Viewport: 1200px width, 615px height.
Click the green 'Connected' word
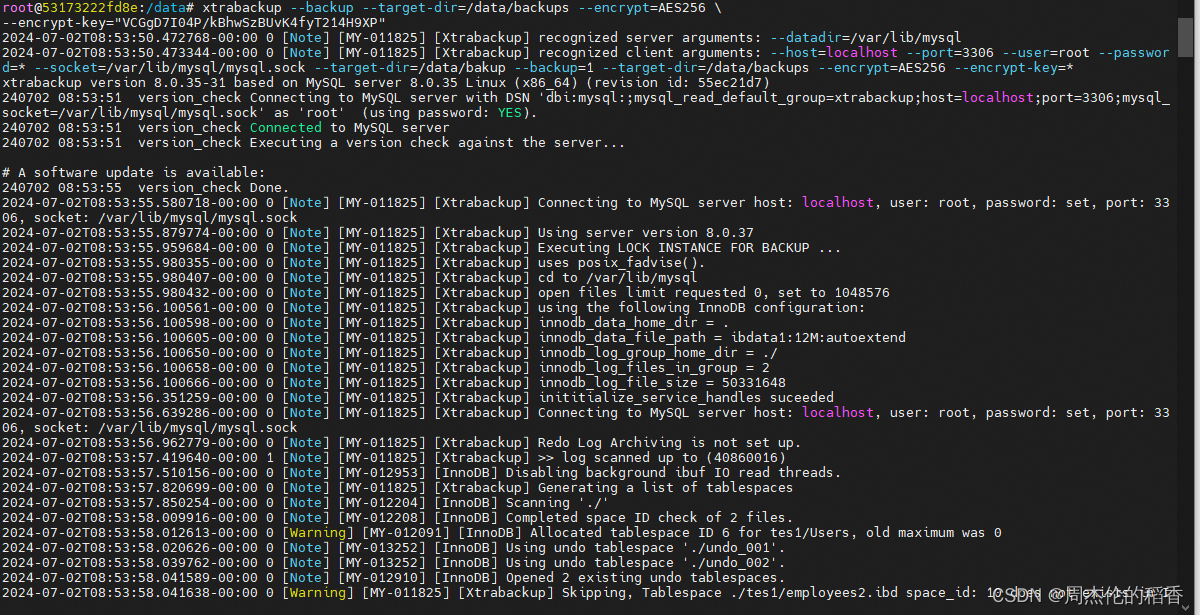coord(286,127)
